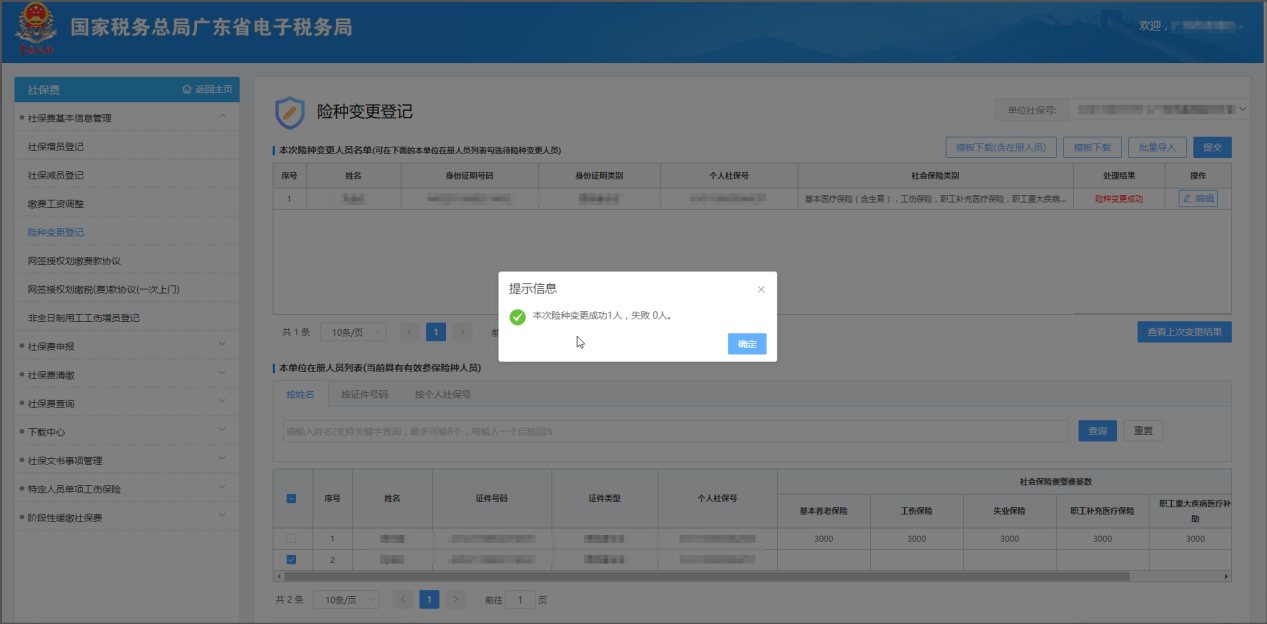1267x624 pixels.
Task: Close the 提示信息 dialog with X
Action: tap(761, 289)
